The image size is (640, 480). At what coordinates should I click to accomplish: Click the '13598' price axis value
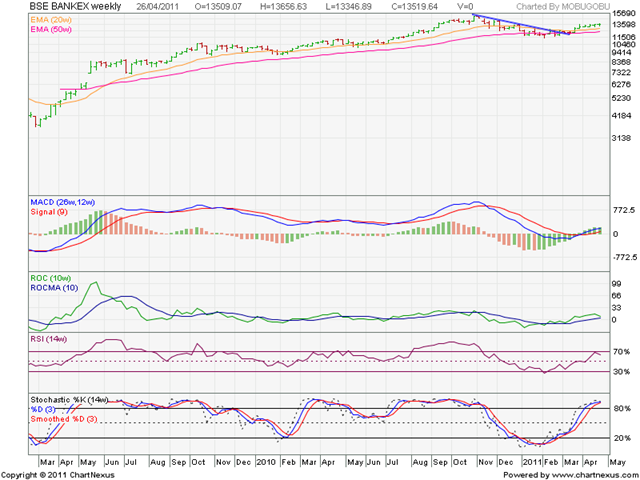(x=623, y=24)
